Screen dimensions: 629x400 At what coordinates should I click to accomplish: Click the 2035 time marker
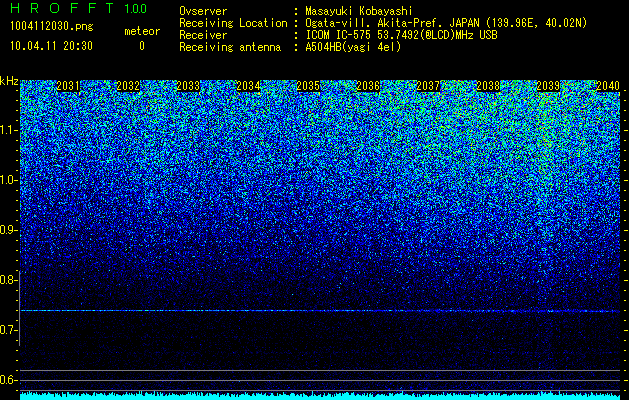coord(308,86)
